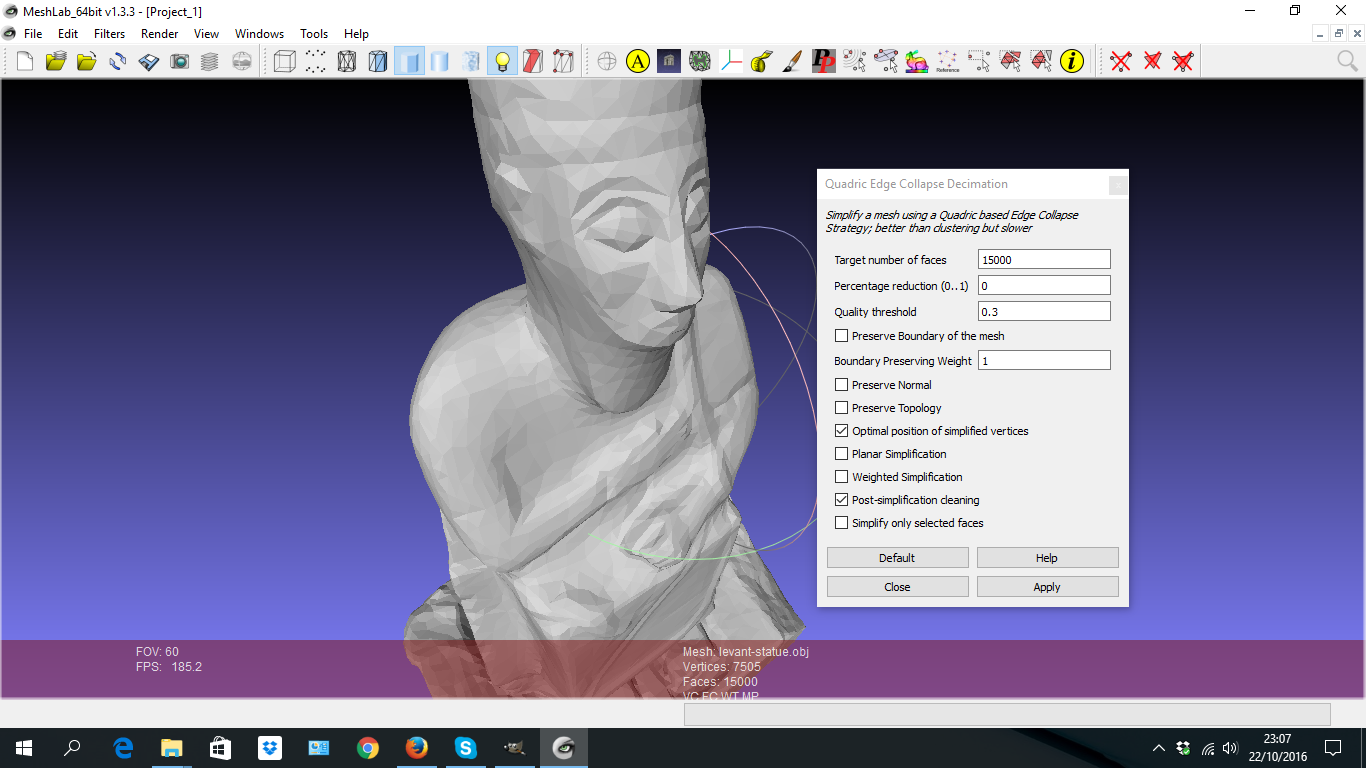Image resolution: width=1366 pixels, height=768 pixels.
Task: Check Simplify only selected faces
Action: pyautogui.click(x=842, y=523)
